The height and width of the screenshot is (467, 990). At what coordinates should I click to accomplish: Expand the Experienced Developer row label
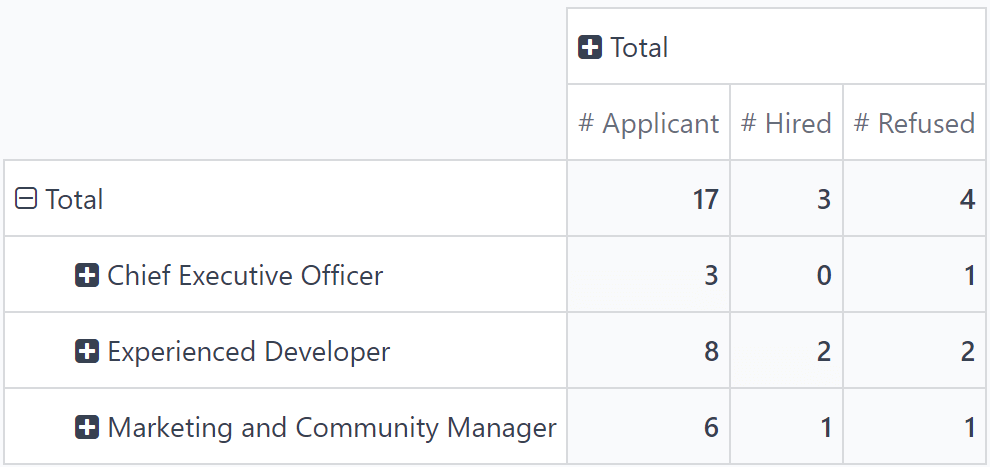248,351
